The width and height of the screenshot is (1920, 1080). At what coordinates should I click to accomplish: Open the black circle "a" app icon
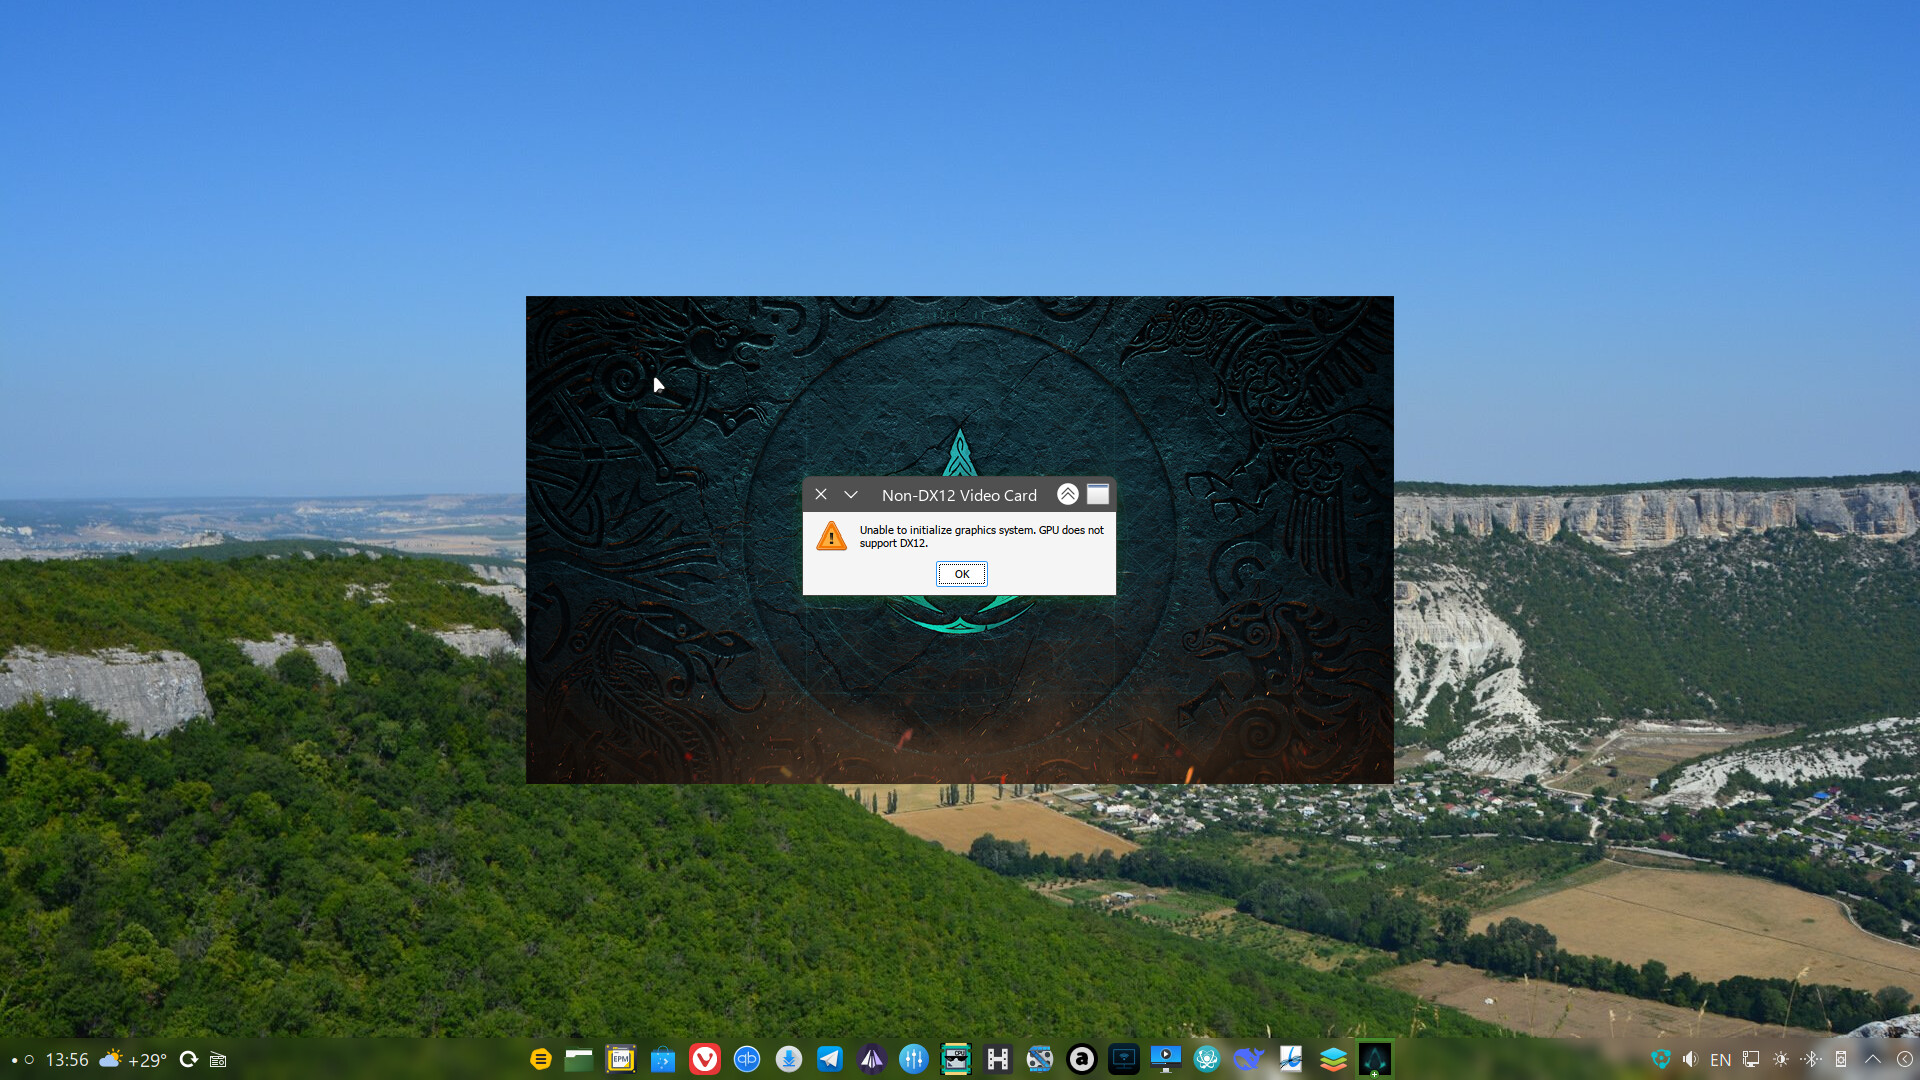[x=1082, y=1059]
